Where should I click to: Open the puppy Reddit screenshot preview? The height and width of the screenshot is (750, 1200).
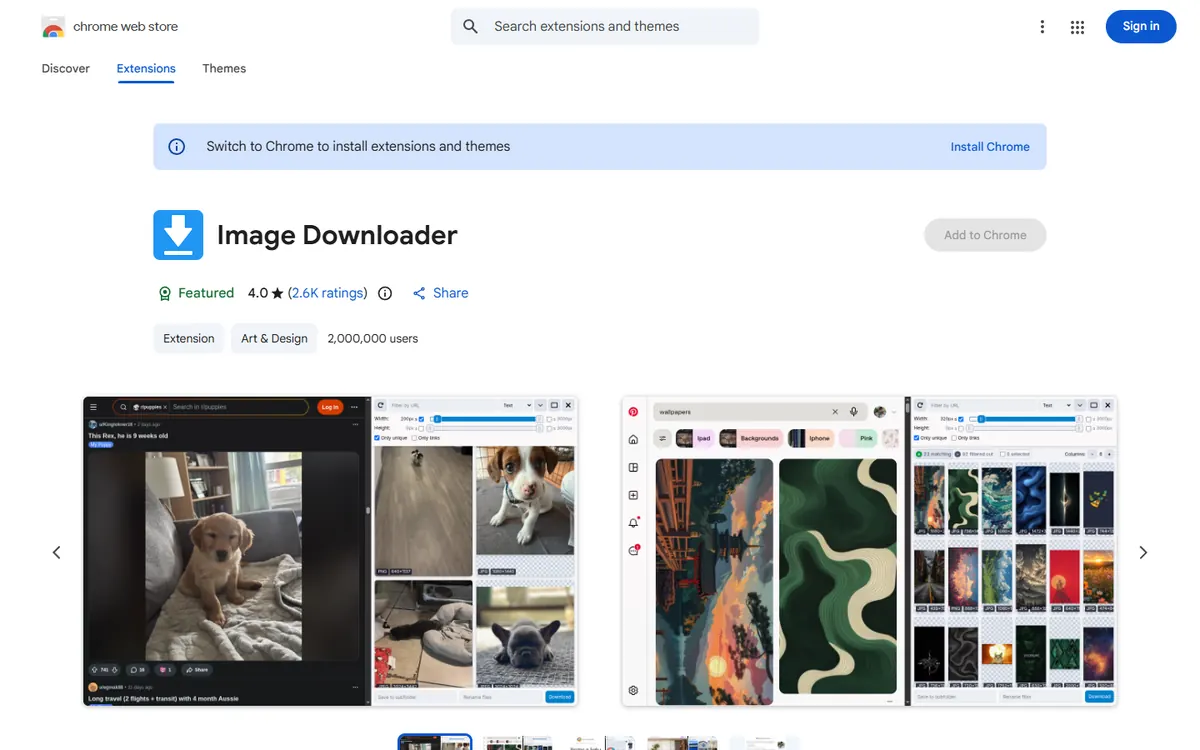[x=331, y=552]
